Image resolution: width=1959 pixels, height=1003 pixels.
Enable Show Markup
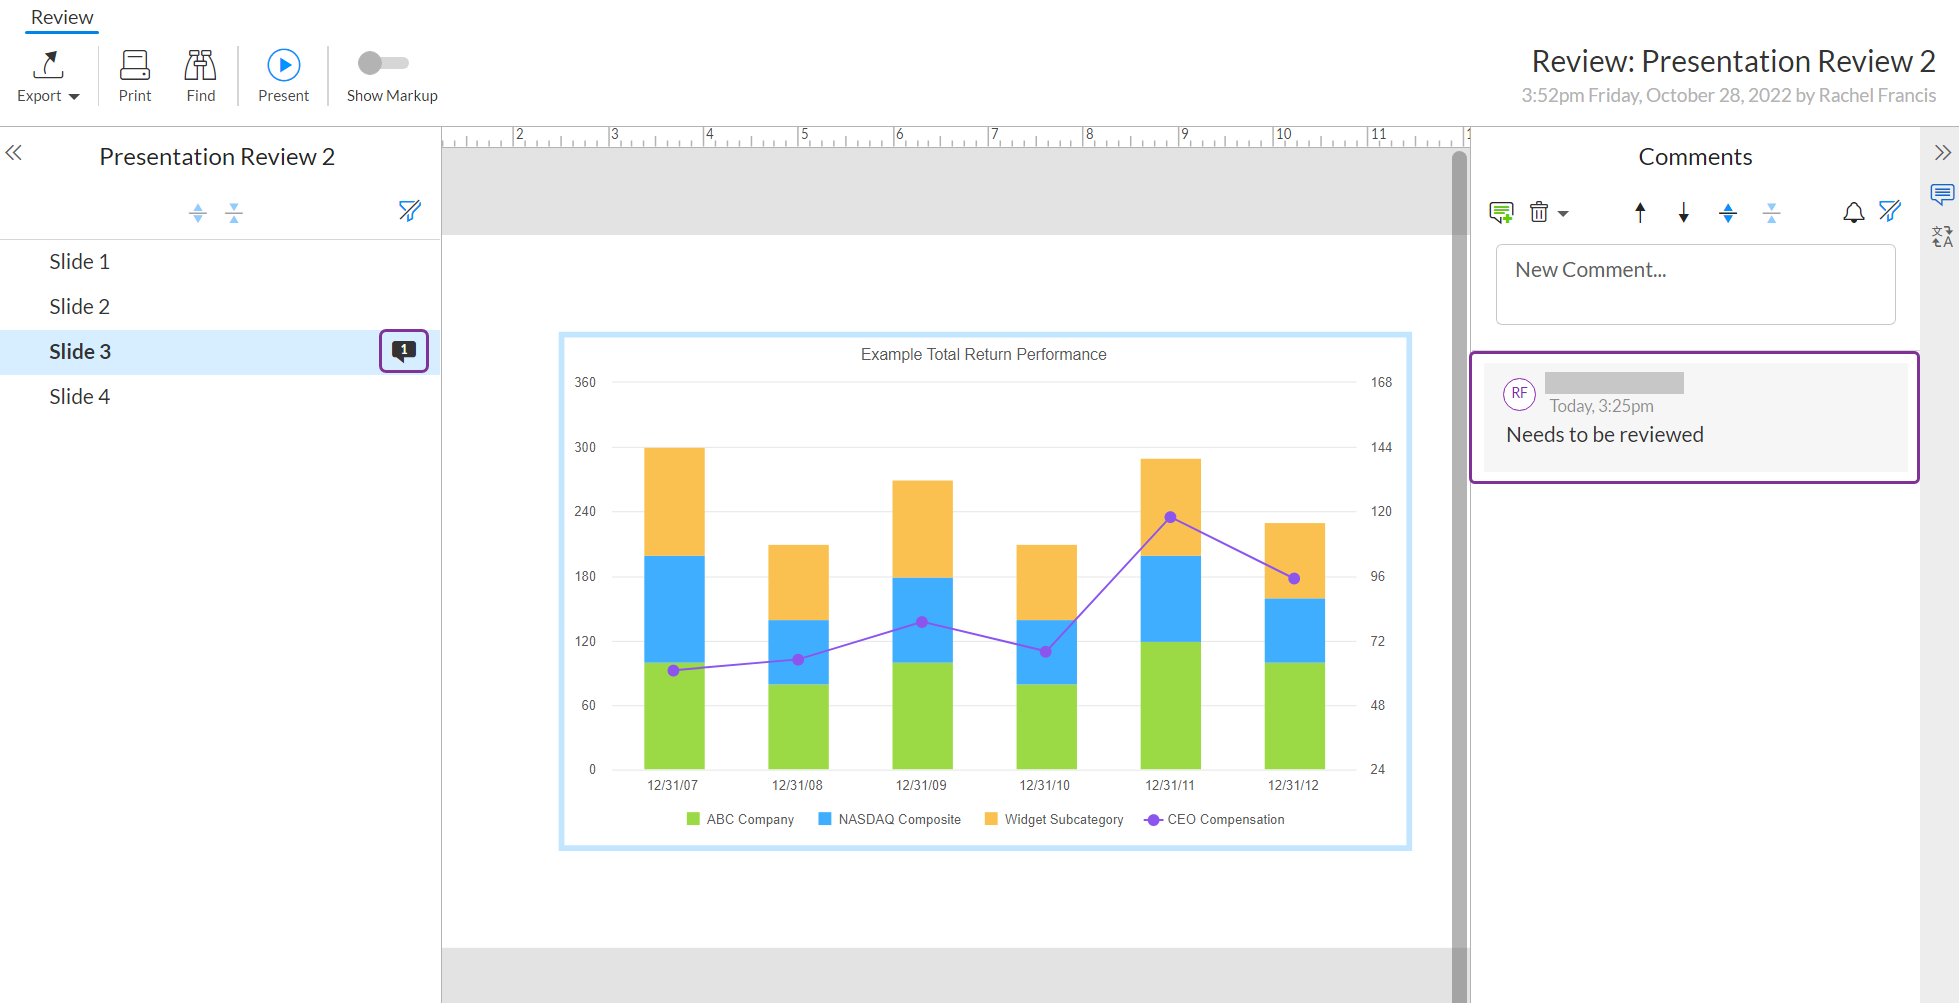[x=379, y=63]
